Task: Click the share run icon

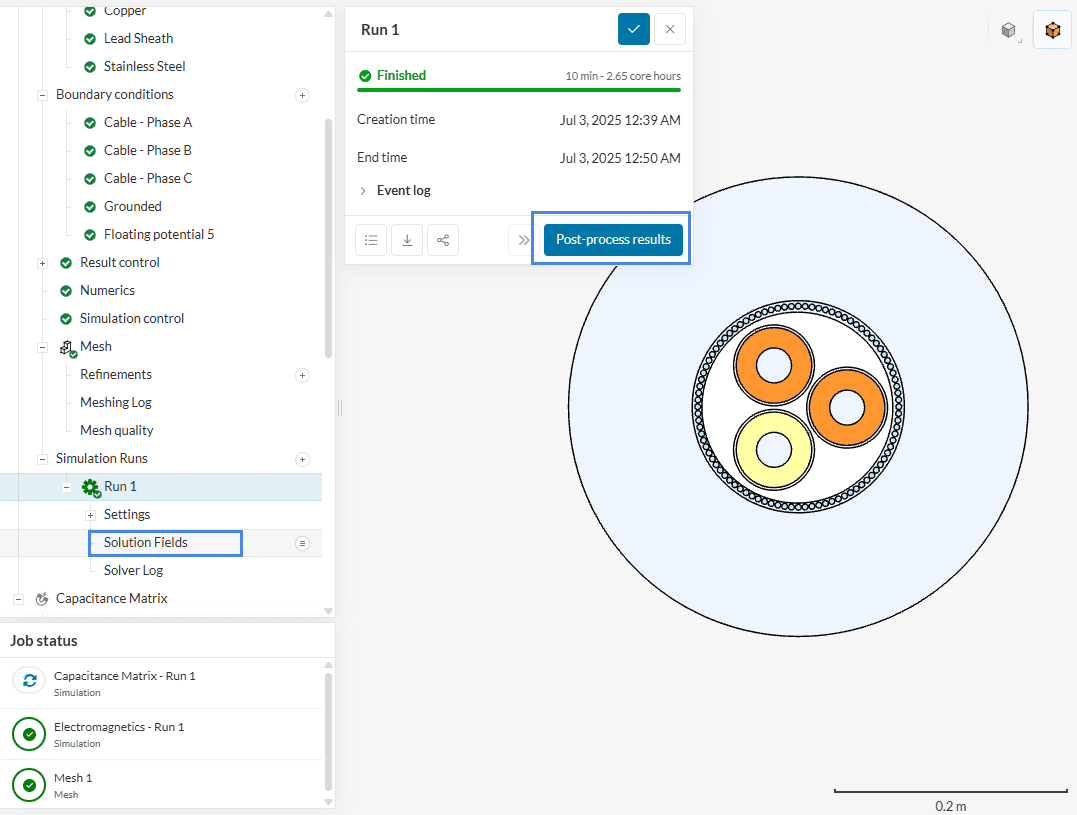Action: point(443,240)
